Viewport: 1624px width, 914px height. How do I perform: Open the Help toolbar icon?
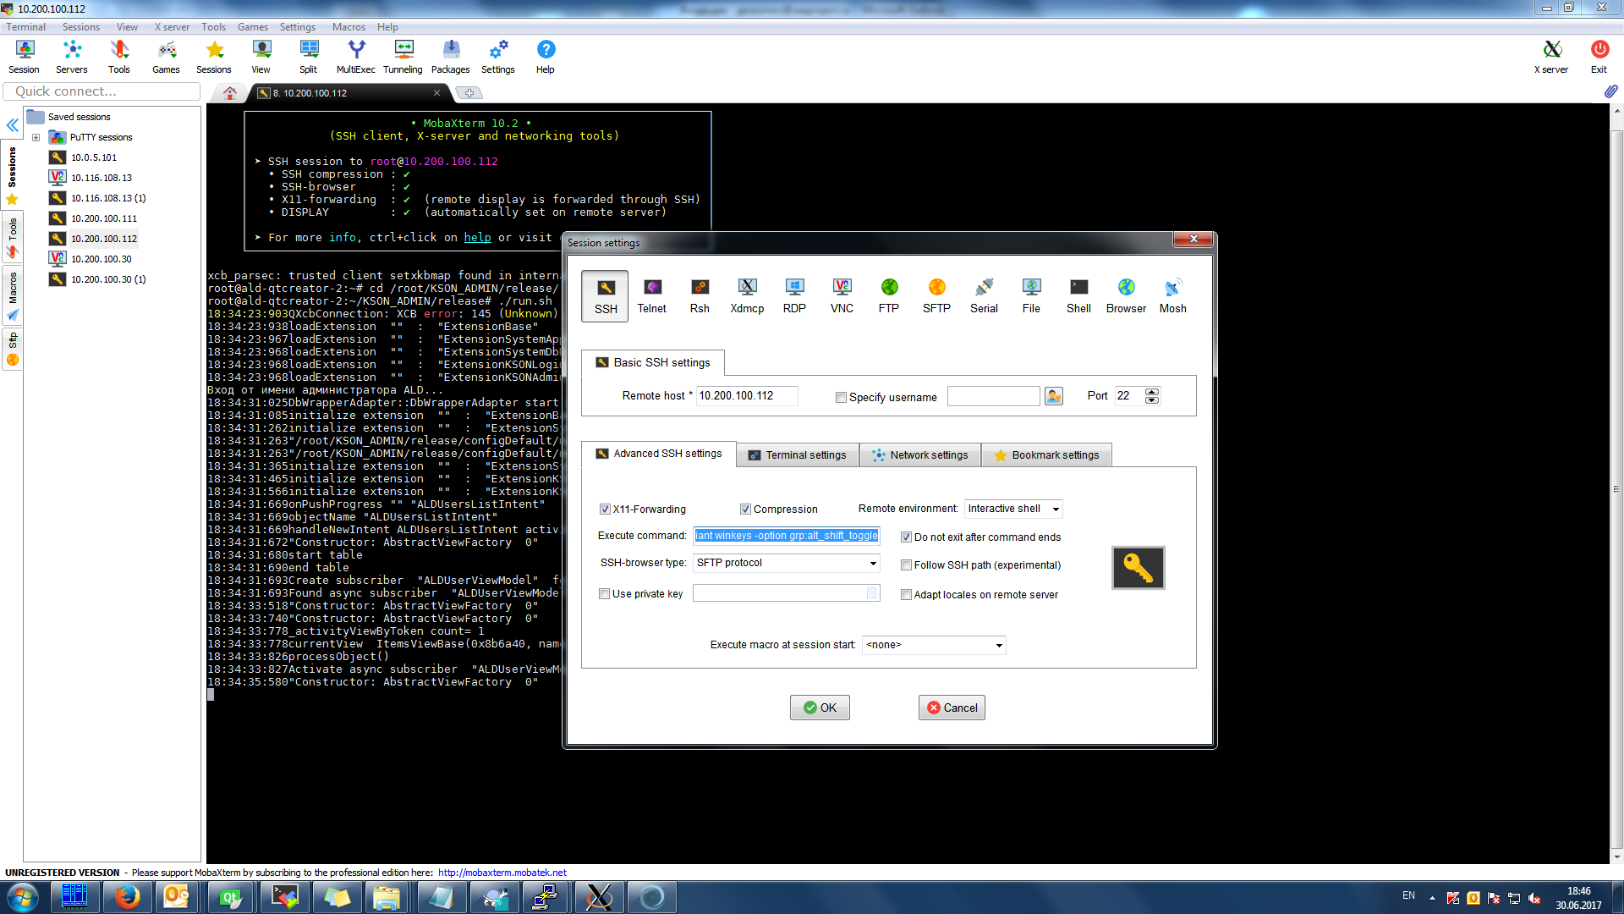click(x=545, y=57)
